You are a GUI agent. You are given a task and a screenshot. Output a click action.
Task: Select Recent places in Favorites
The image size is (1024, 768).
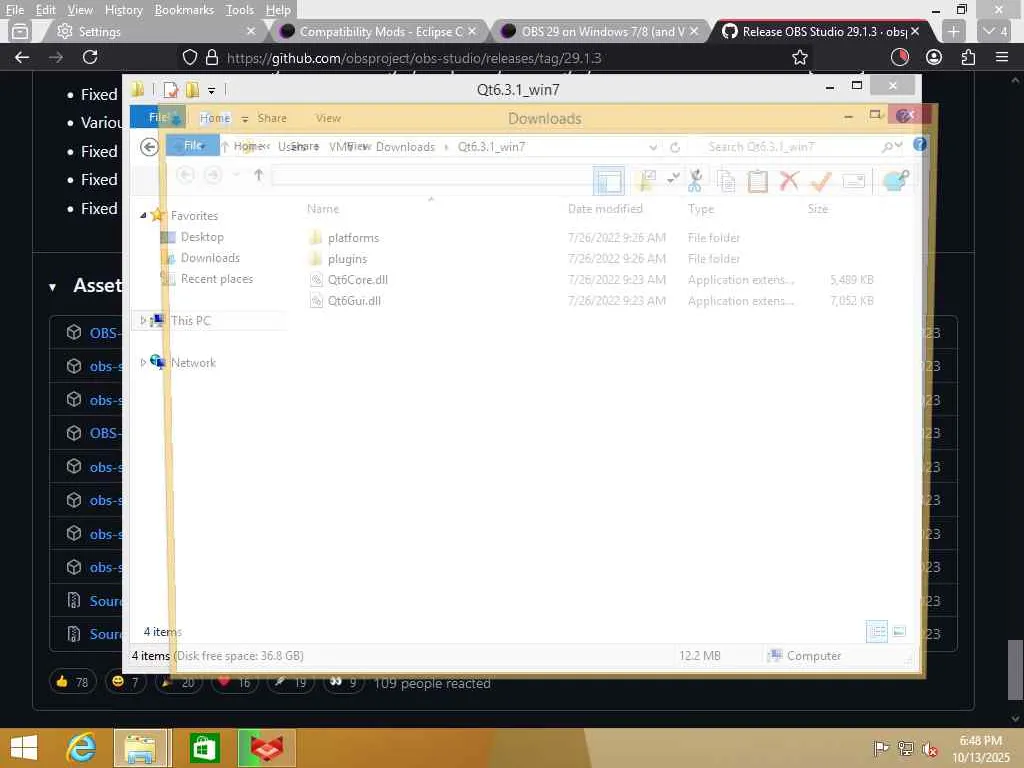pyautogui.click(x=217, y=279)
